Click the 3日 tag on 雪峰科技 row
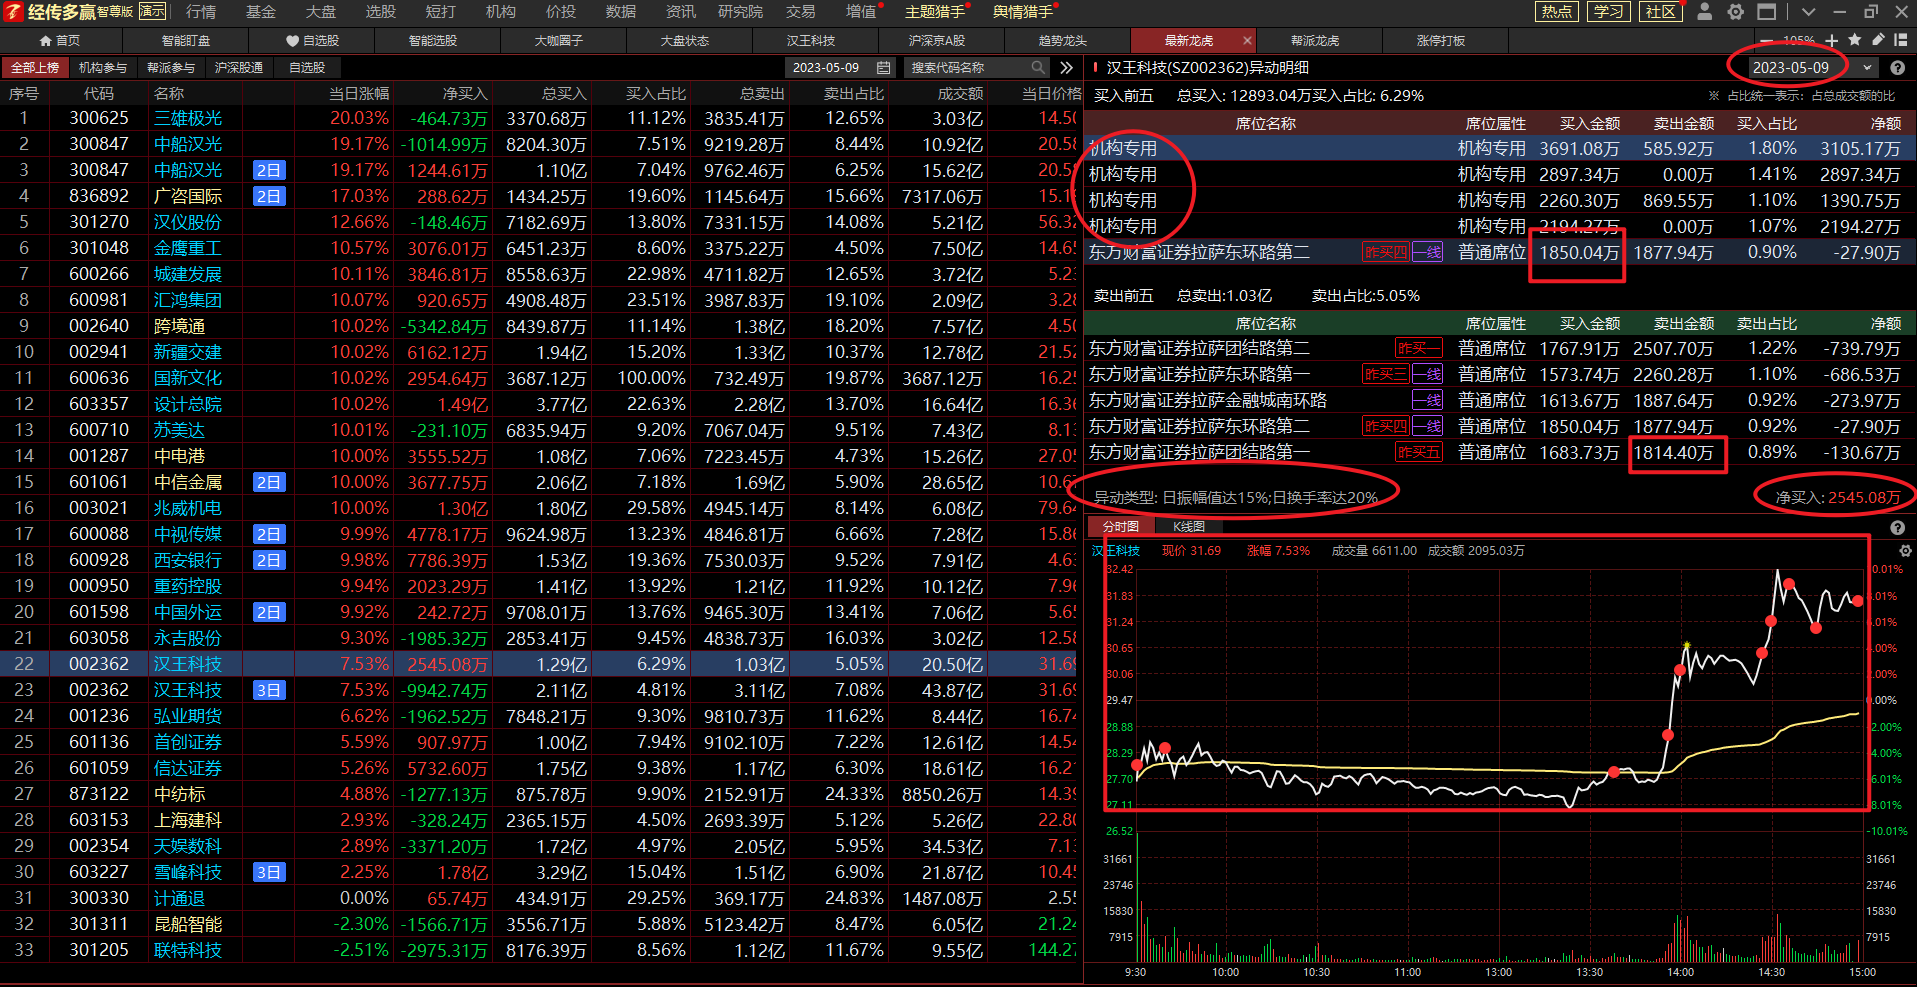Viewport: 1917px width, 987px height. pos(269,872)
